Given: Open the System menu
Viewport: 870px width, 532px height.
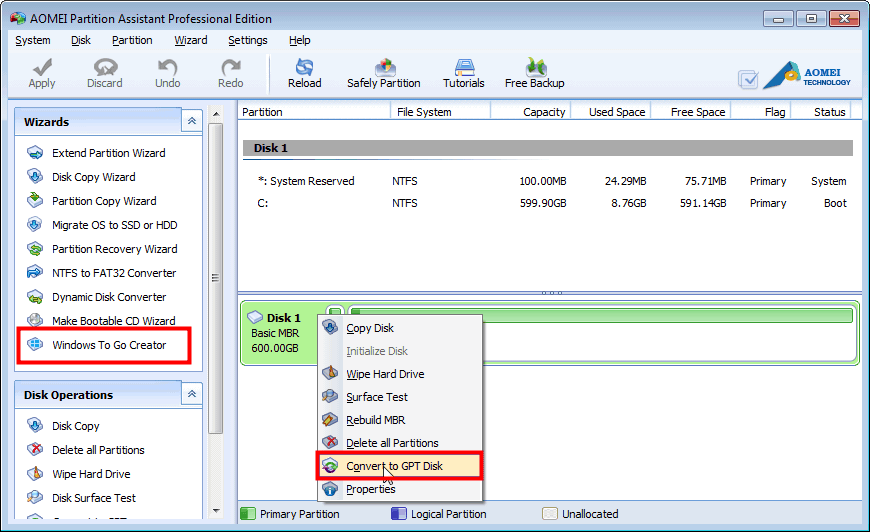Looking at the screenshot, I should coord(33,40).
